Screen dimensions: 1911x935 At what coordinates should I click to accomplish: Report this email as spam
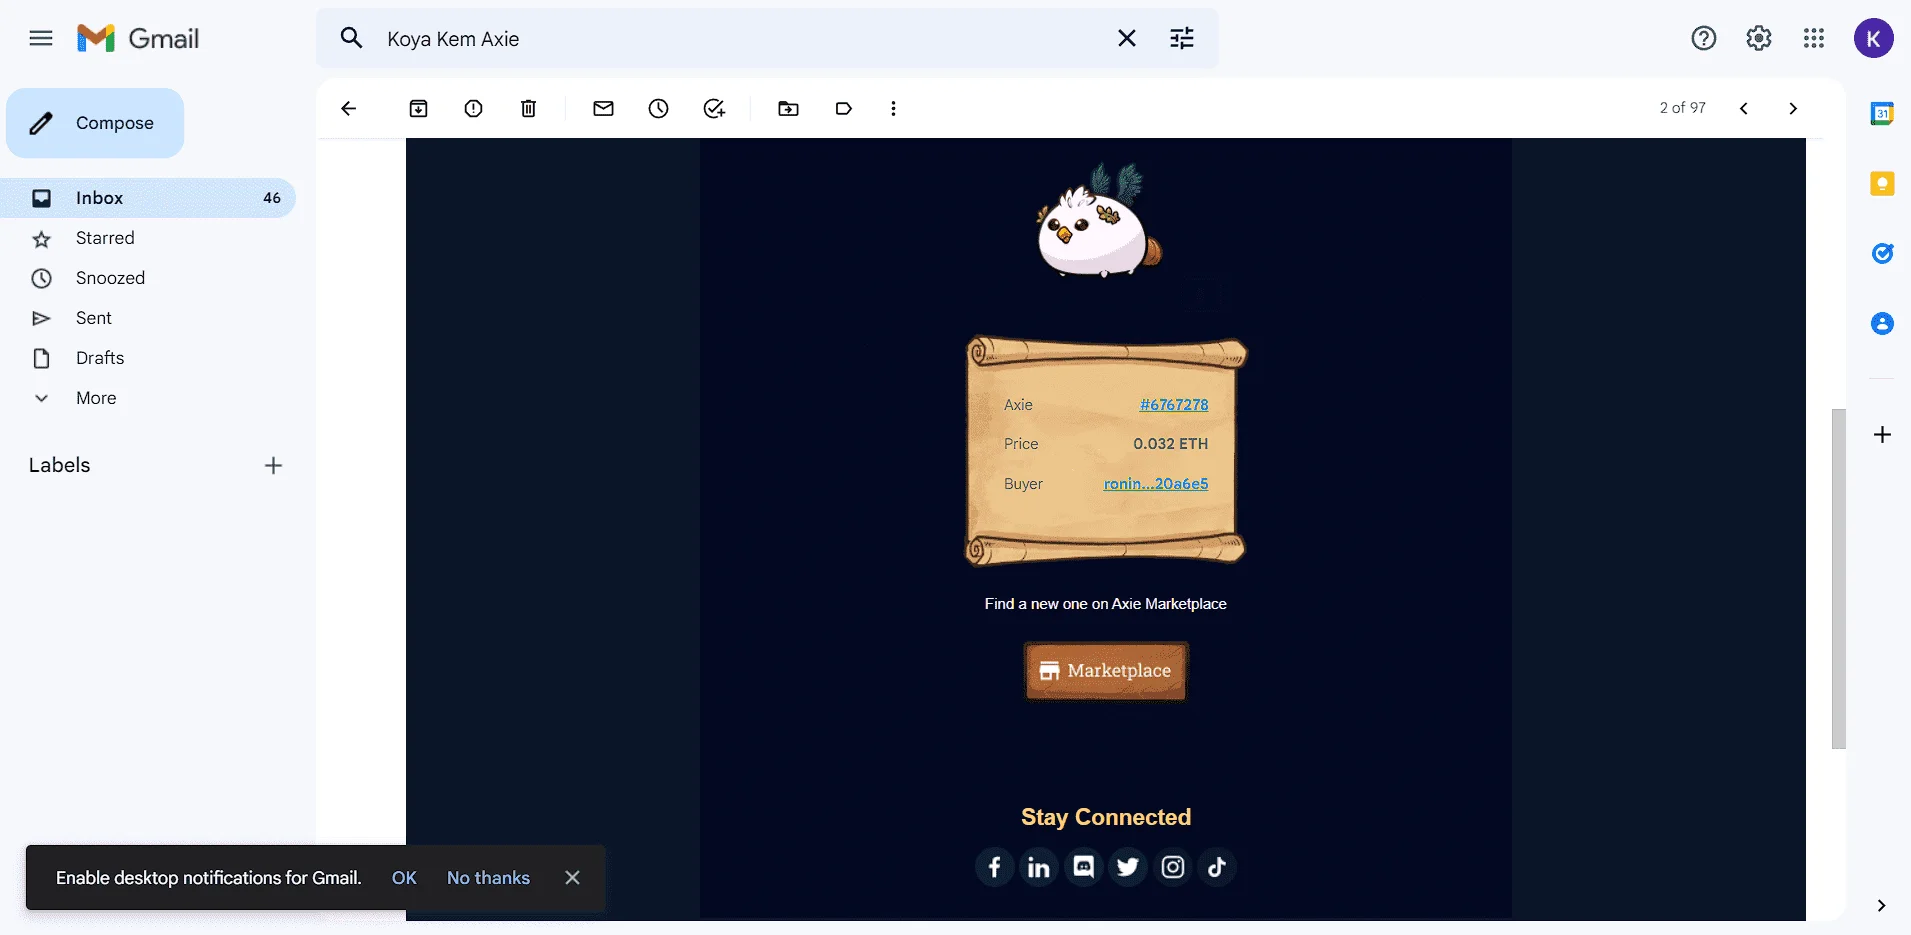click(474, 109)
